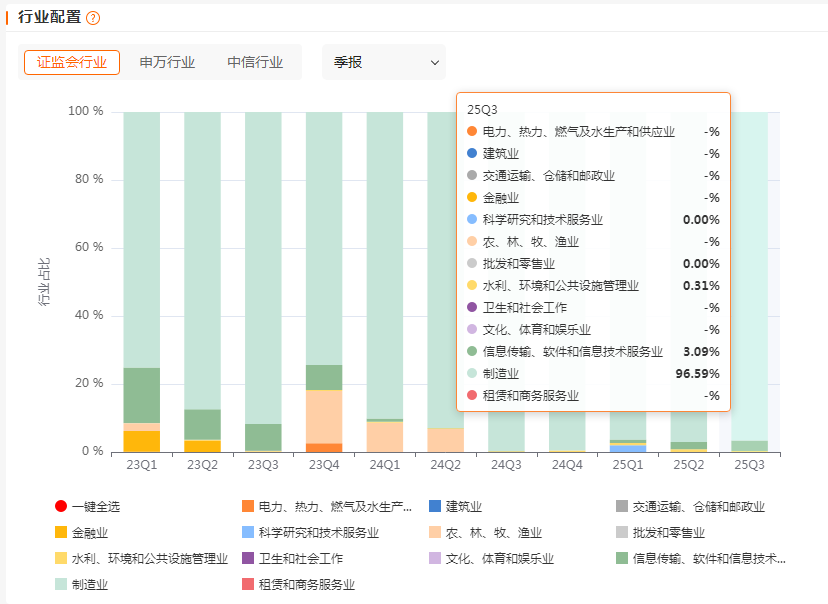The image size is (828, 604).
Task: Click 卫生和社会工作 purple legend icon
Action: pyautogui.click(x=249, y=559)
